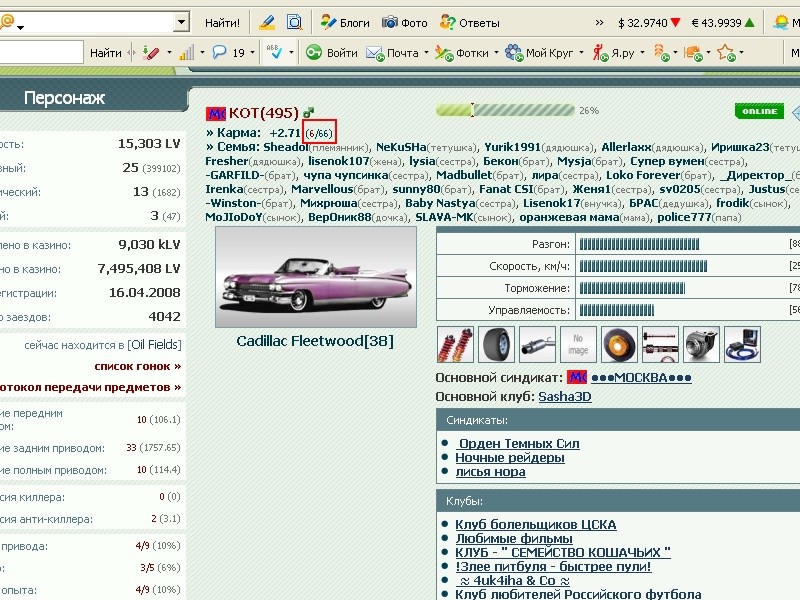Open the Ночные рейдеры syndicate
This screenshot has height=600, width=800.
coord(510,458)
